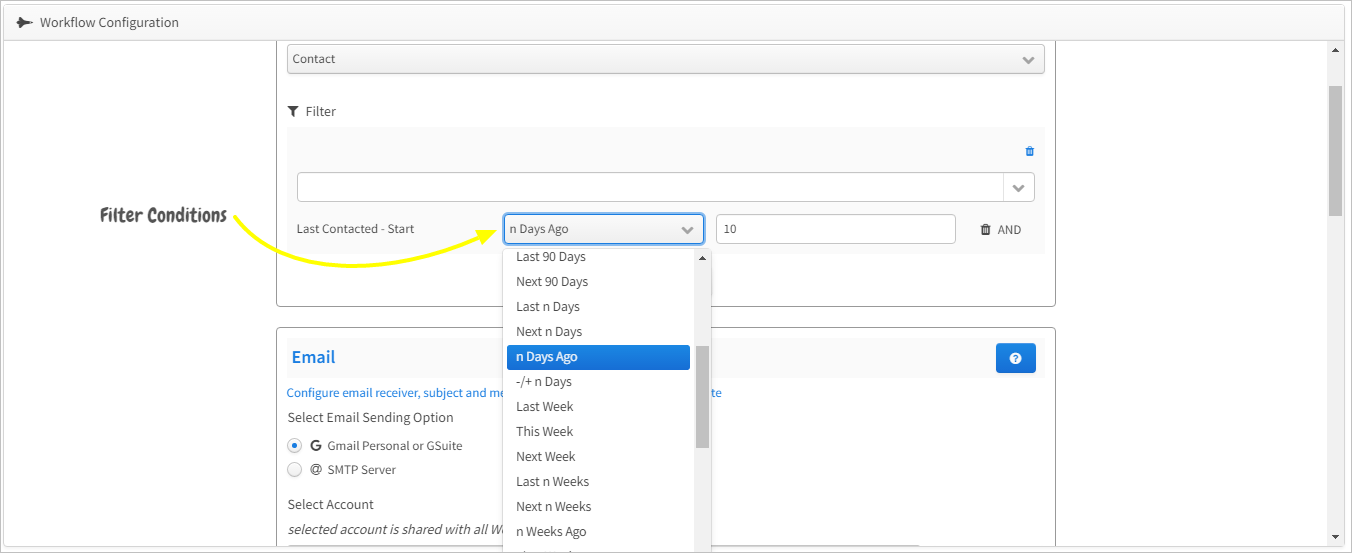Choose -/+ n Days option

coord(598,382)
